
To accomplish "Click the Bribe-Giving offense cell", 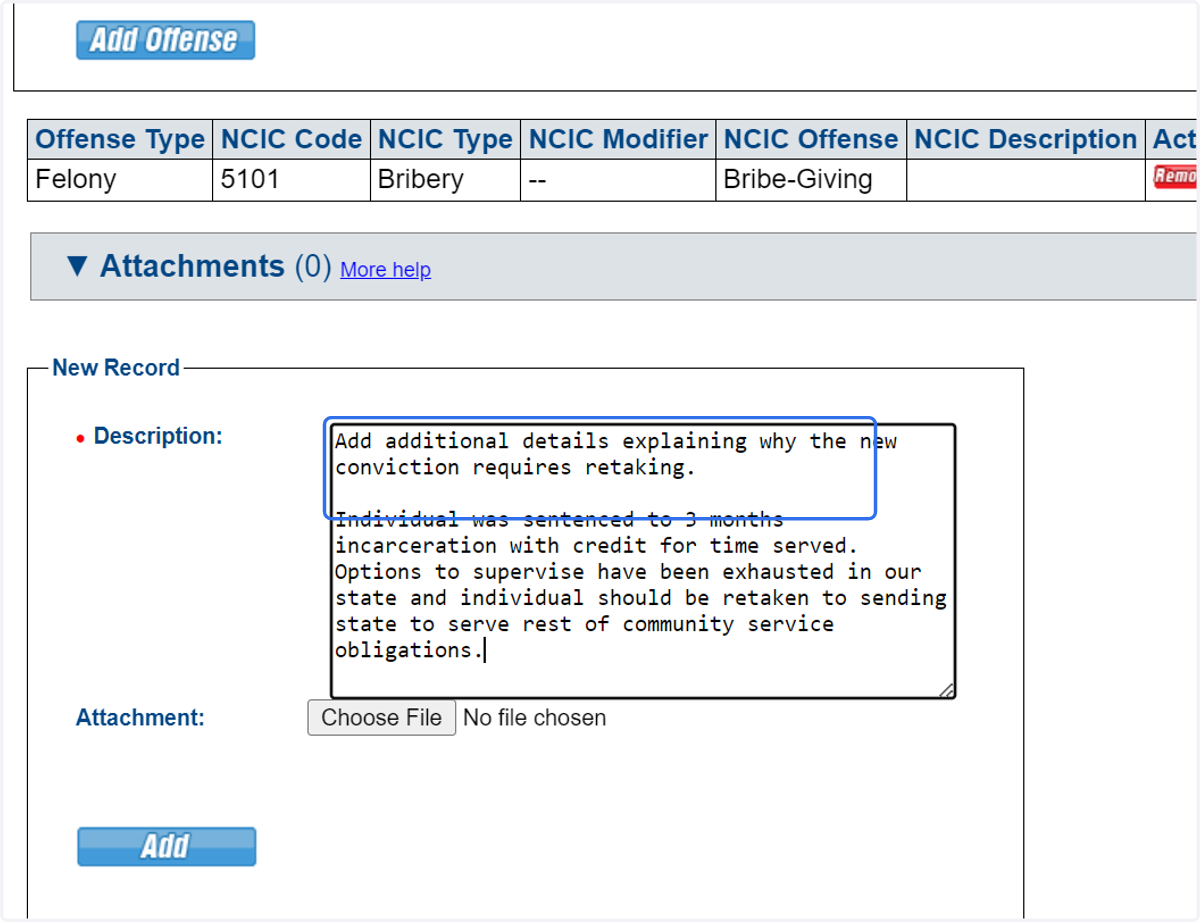I will [811, 180].
